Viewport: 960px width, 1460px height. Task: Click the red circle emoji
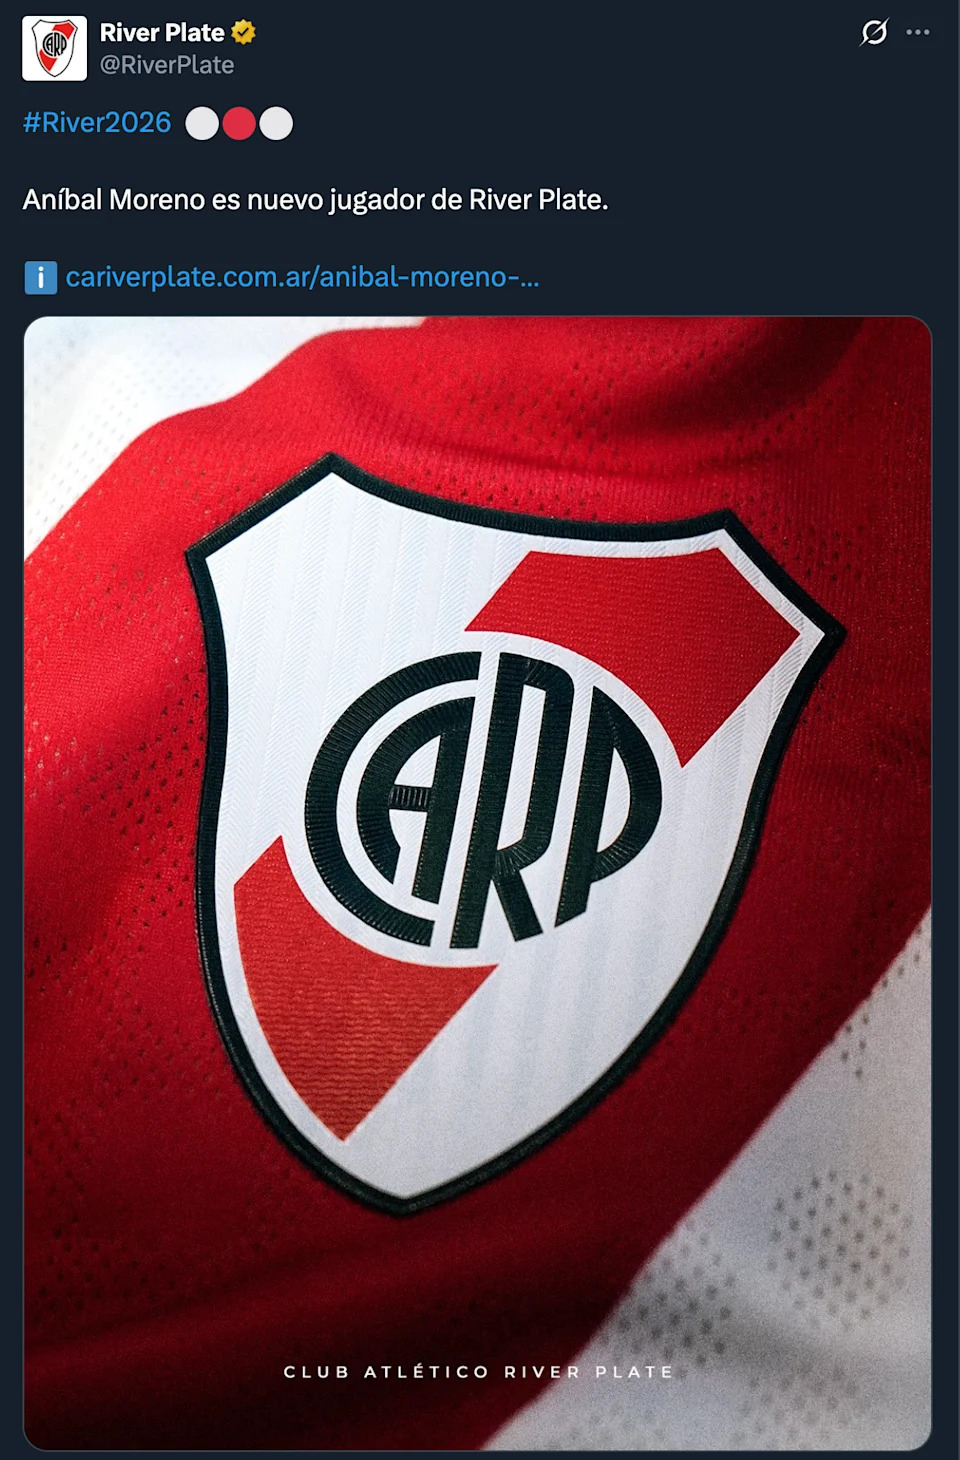point(239,124)
